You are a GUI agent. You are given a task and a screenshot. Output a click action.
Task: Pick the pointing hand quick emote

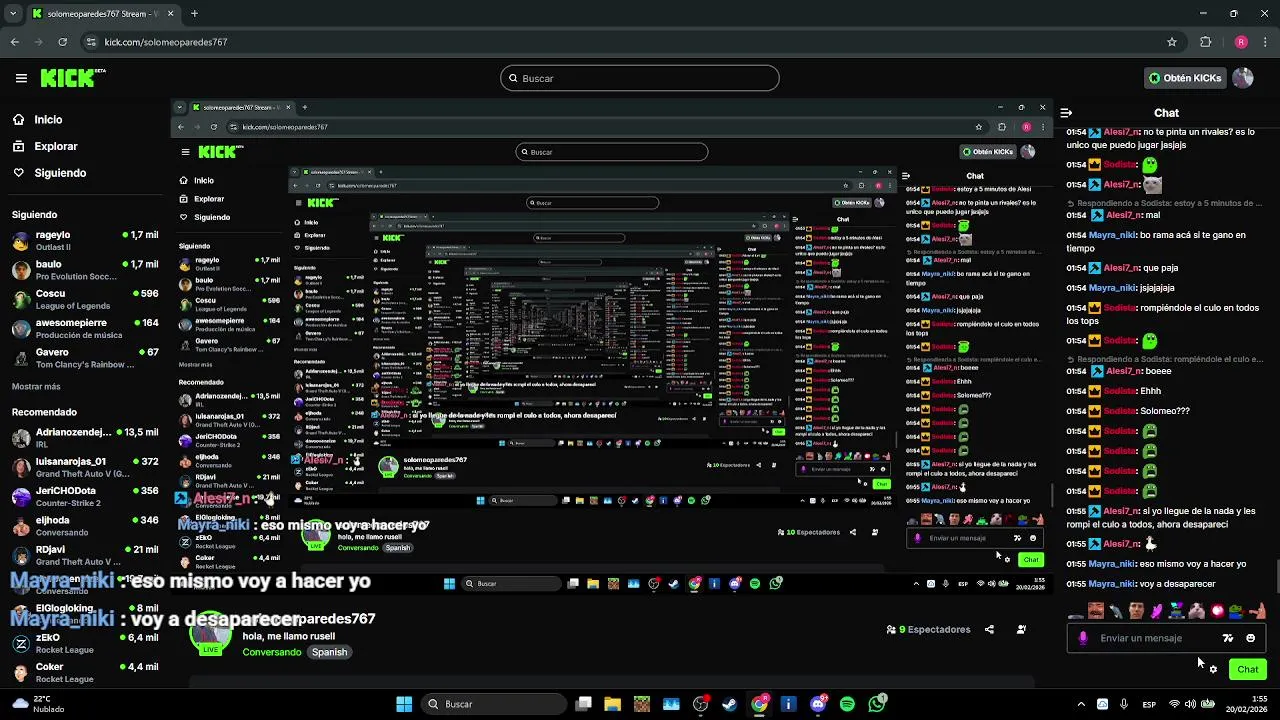pos(1257,611)
